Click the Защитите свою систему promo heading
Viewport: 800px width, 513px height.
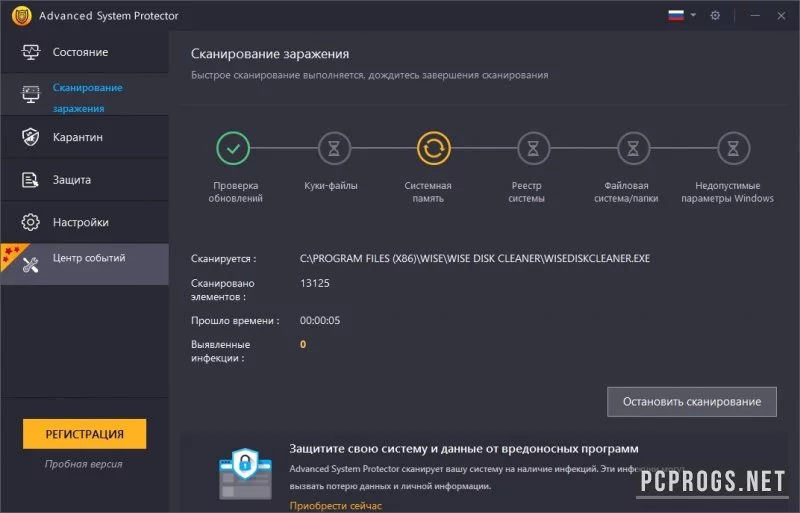pos(464,449)
